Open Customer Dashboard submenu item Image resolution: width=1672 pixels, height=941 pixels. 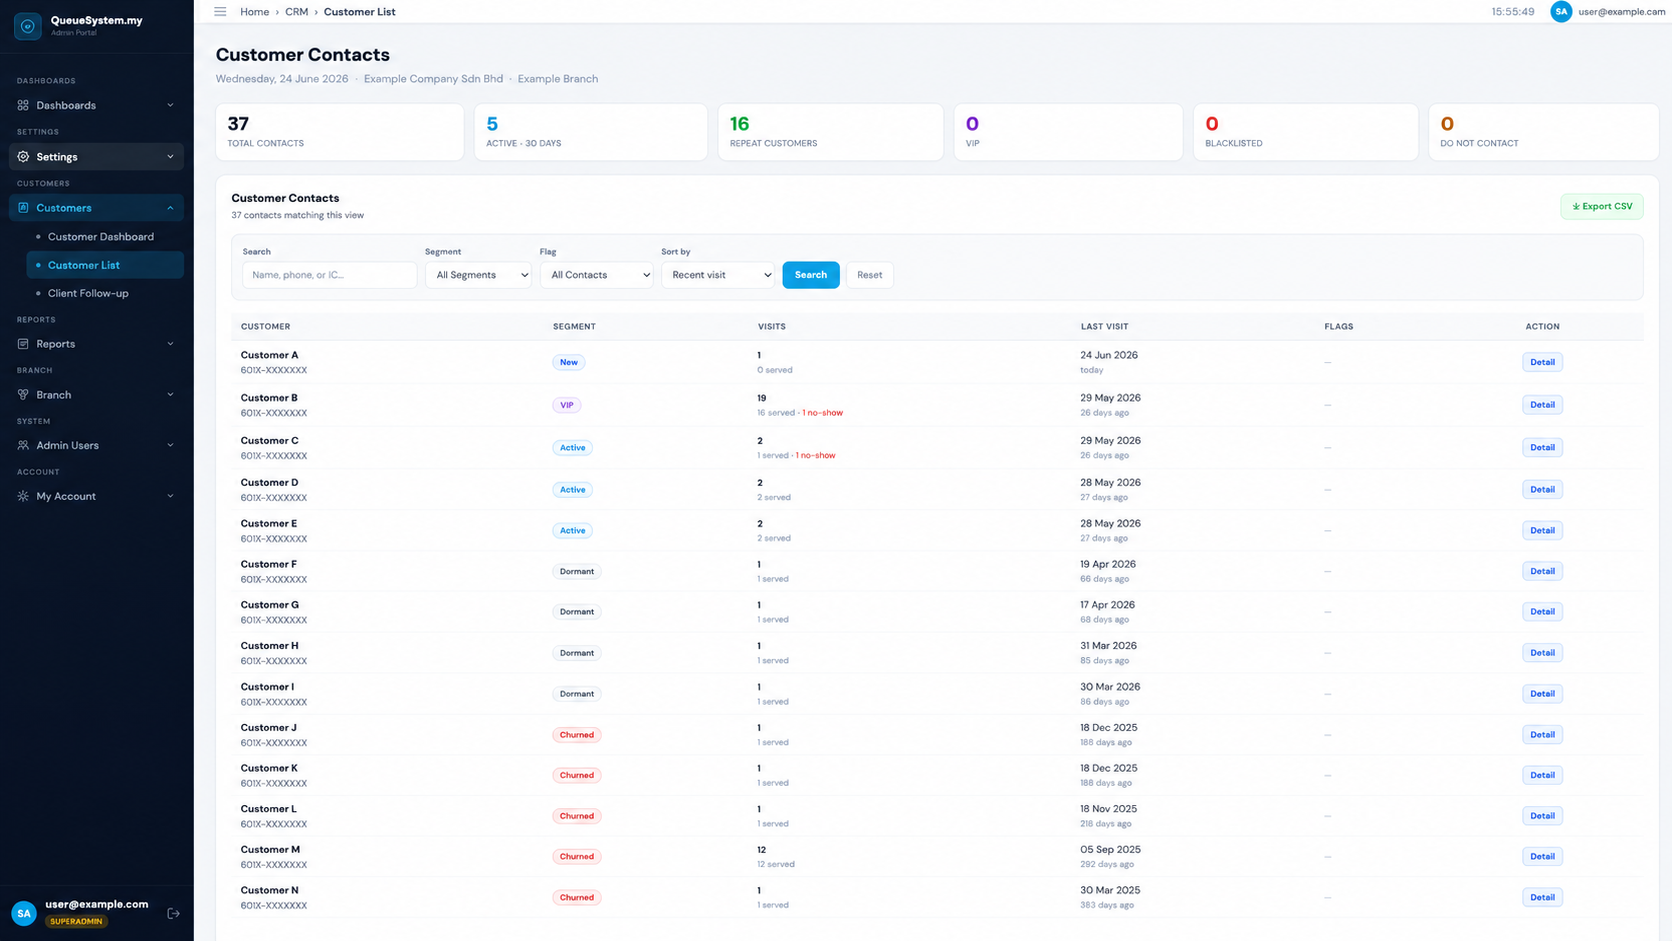pos(101,237)
